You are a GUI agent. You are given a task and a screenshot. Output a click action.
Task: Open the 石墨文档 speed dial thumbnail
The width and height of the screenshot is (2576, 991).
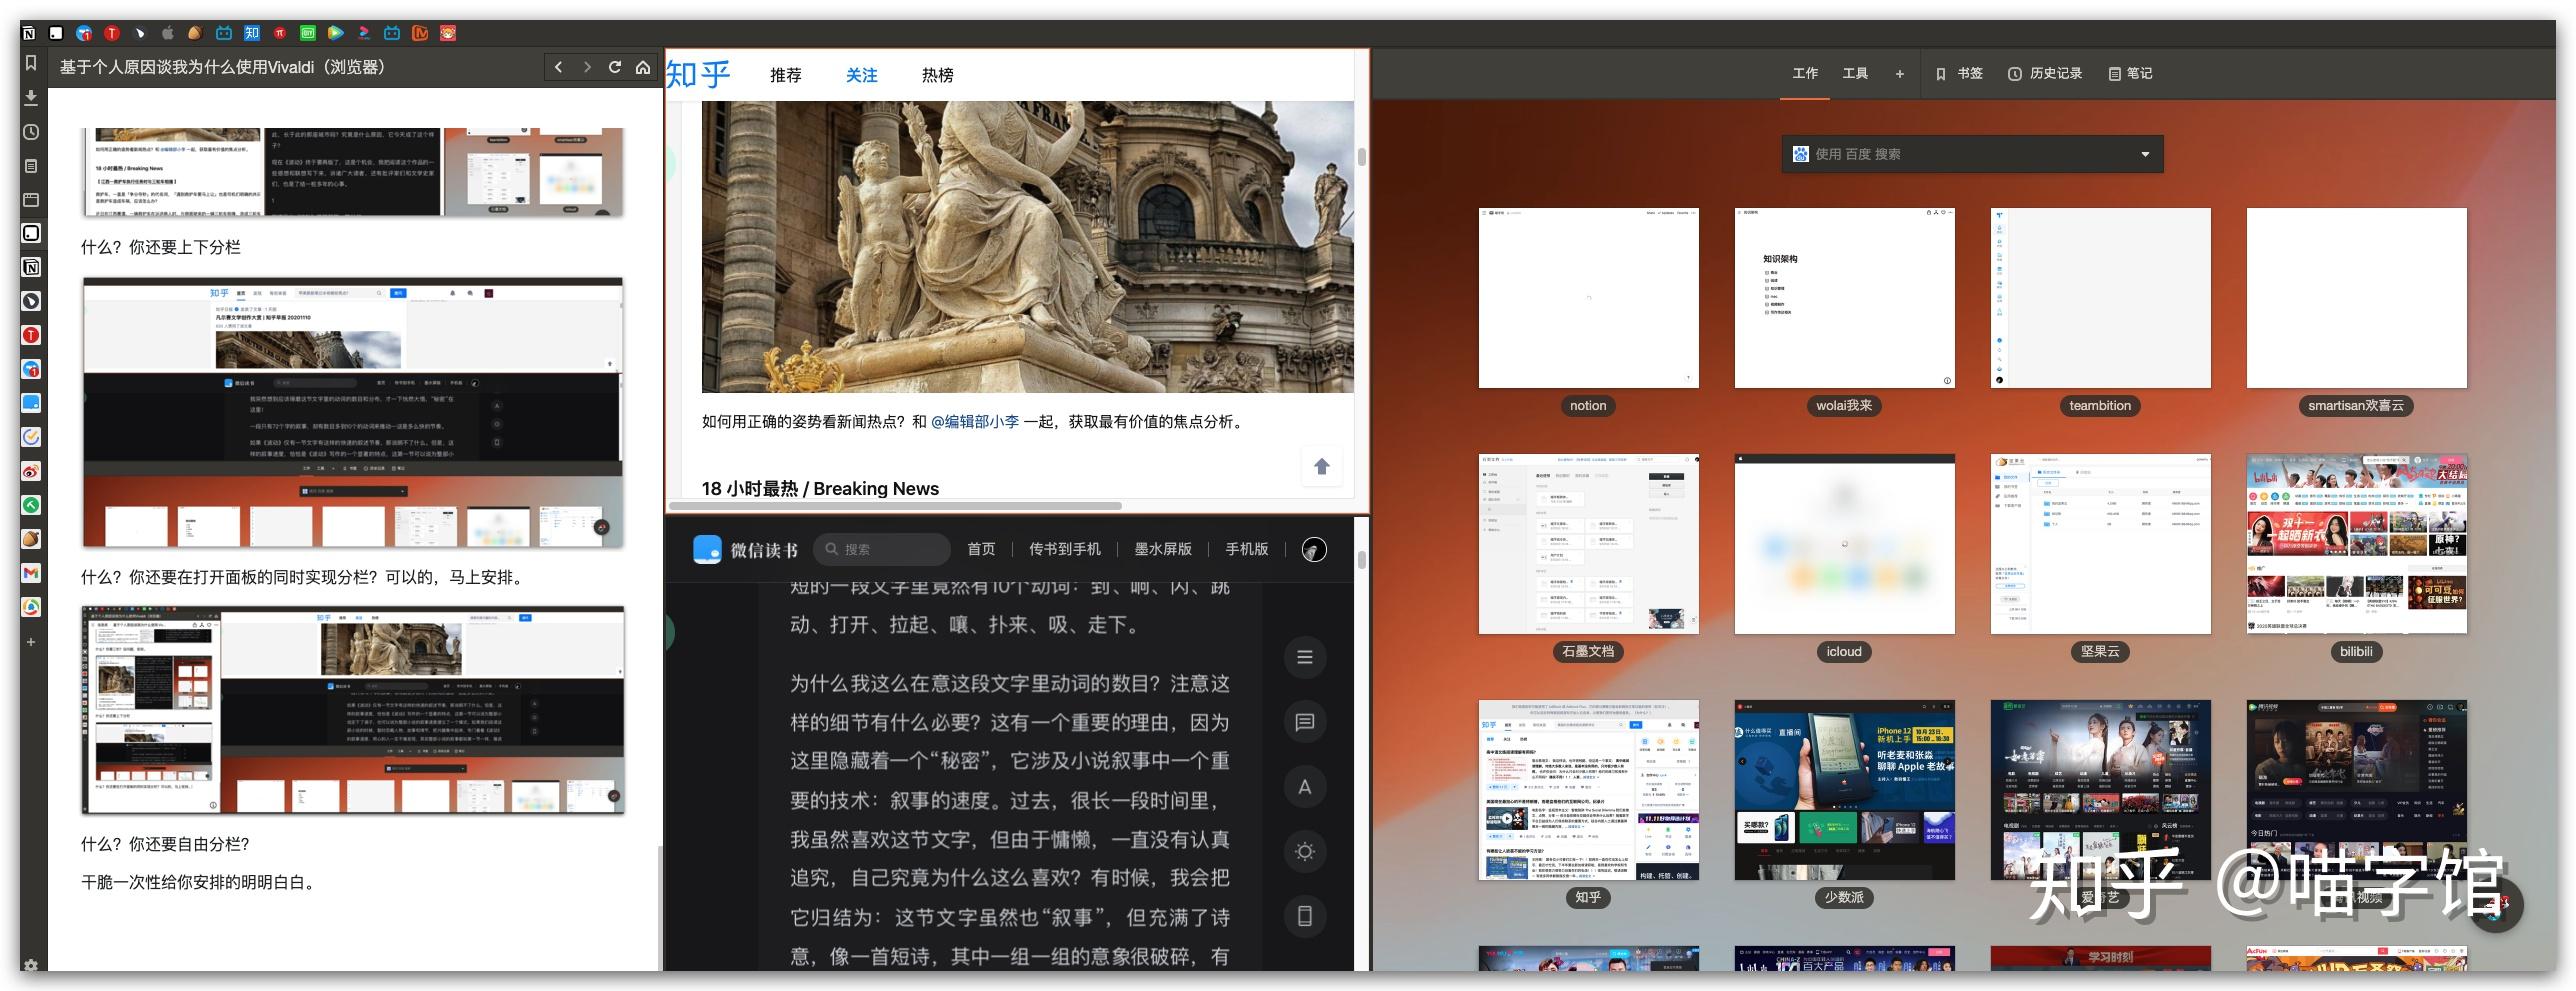click(1588, 544)
